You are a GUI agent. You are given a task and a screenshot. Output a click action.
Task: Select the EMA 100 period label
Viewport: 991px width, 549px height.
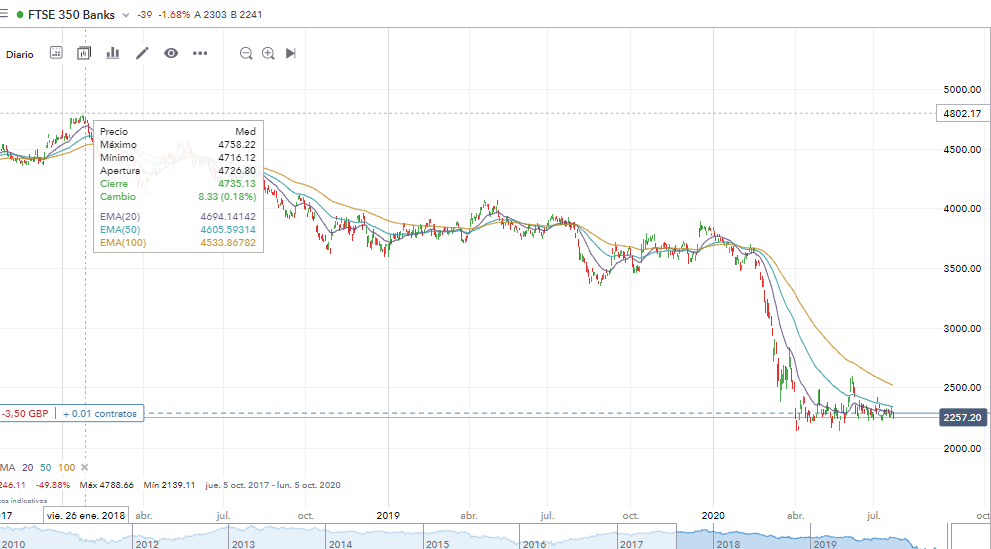click(66, 468)
